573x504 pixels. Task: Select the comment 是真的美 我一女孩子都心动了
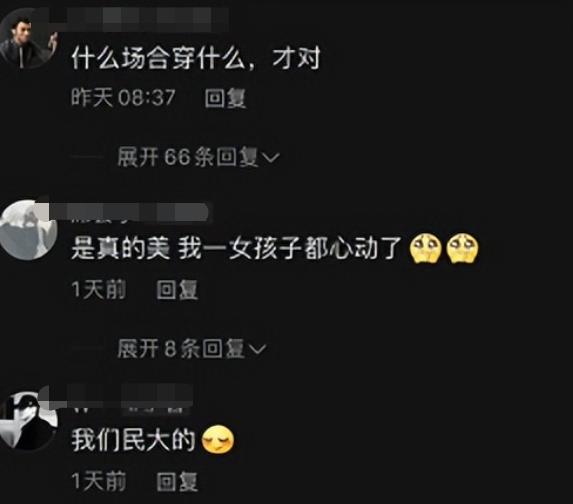(237, 249)
